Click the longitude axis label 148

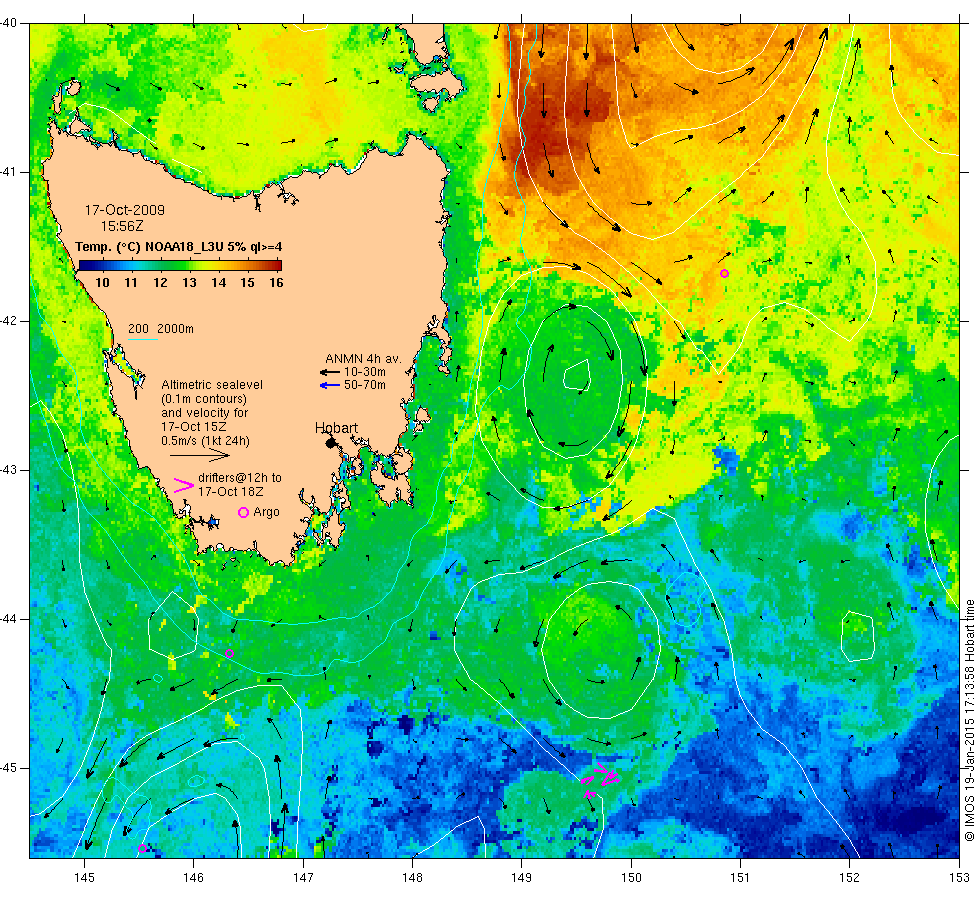(x=412, y=878)
